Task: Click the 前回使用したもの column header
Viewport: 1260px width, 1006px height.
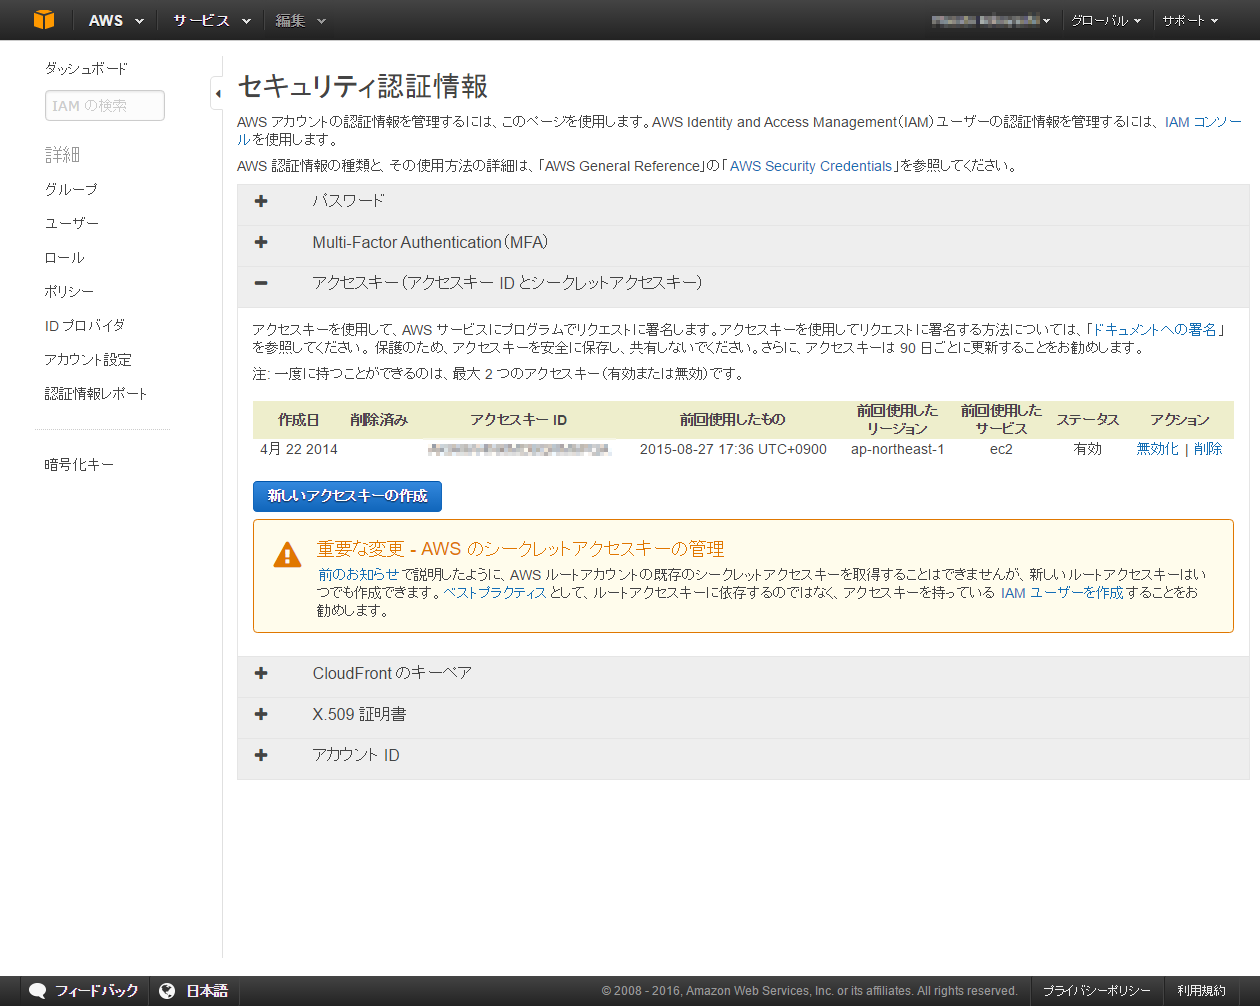Action: pyautogui.click(x=733, y=420)
